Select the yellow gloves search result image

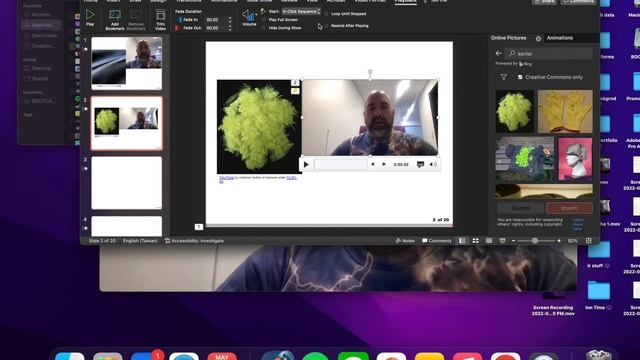click(x=565, y=111)
